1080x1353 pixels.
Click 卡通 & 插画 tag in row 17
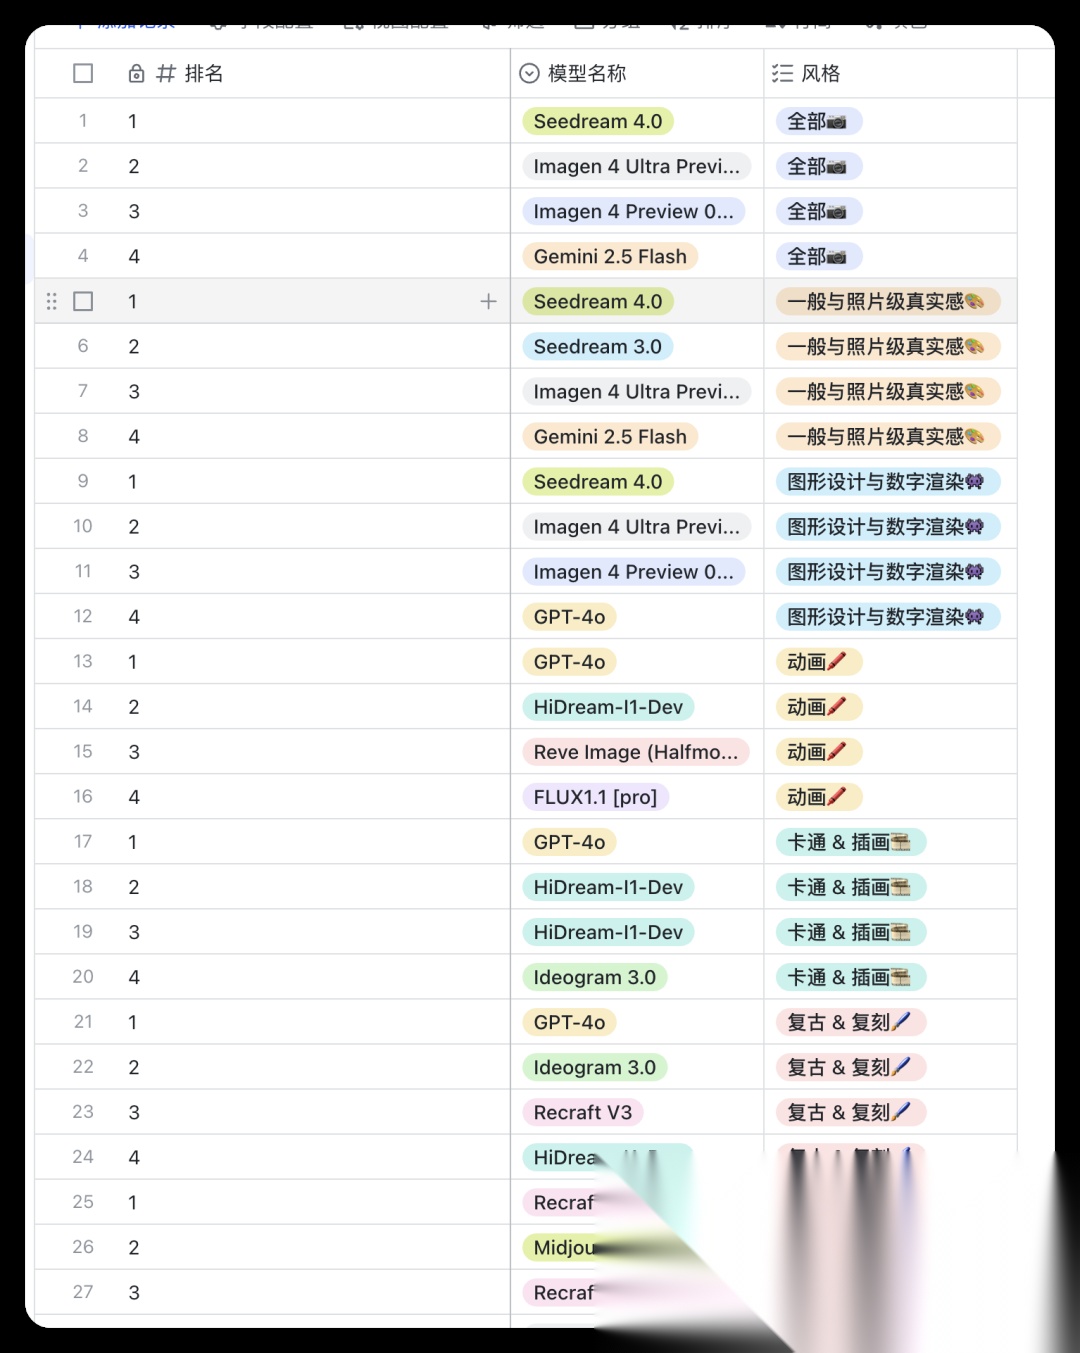pyautogui.click(x=850, y=841)
